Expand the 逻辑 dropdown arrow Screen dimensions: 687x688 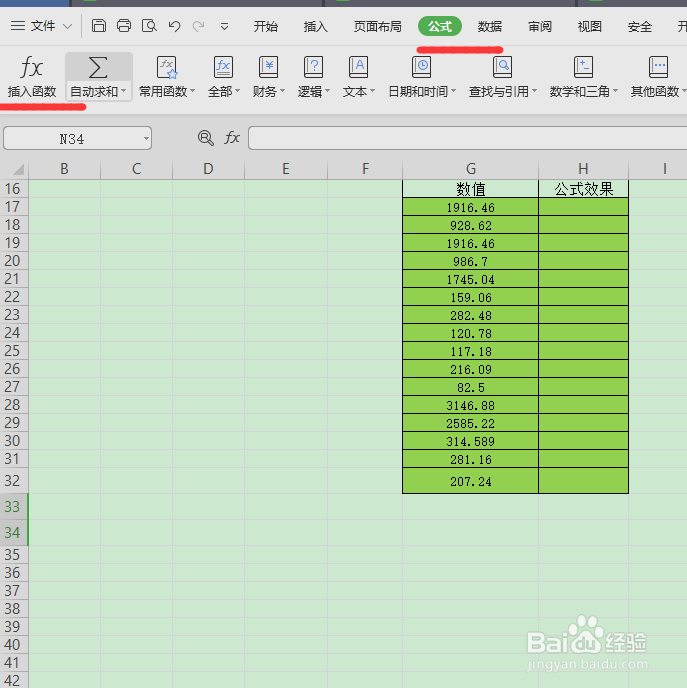point(327,91)
